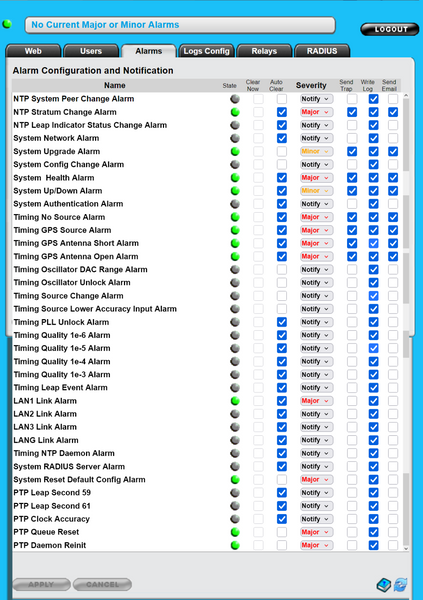The height and width of the screenshot is (600, 423).
Task: Click the help book icon at bottom right
Action: click(x=384, y=585)
